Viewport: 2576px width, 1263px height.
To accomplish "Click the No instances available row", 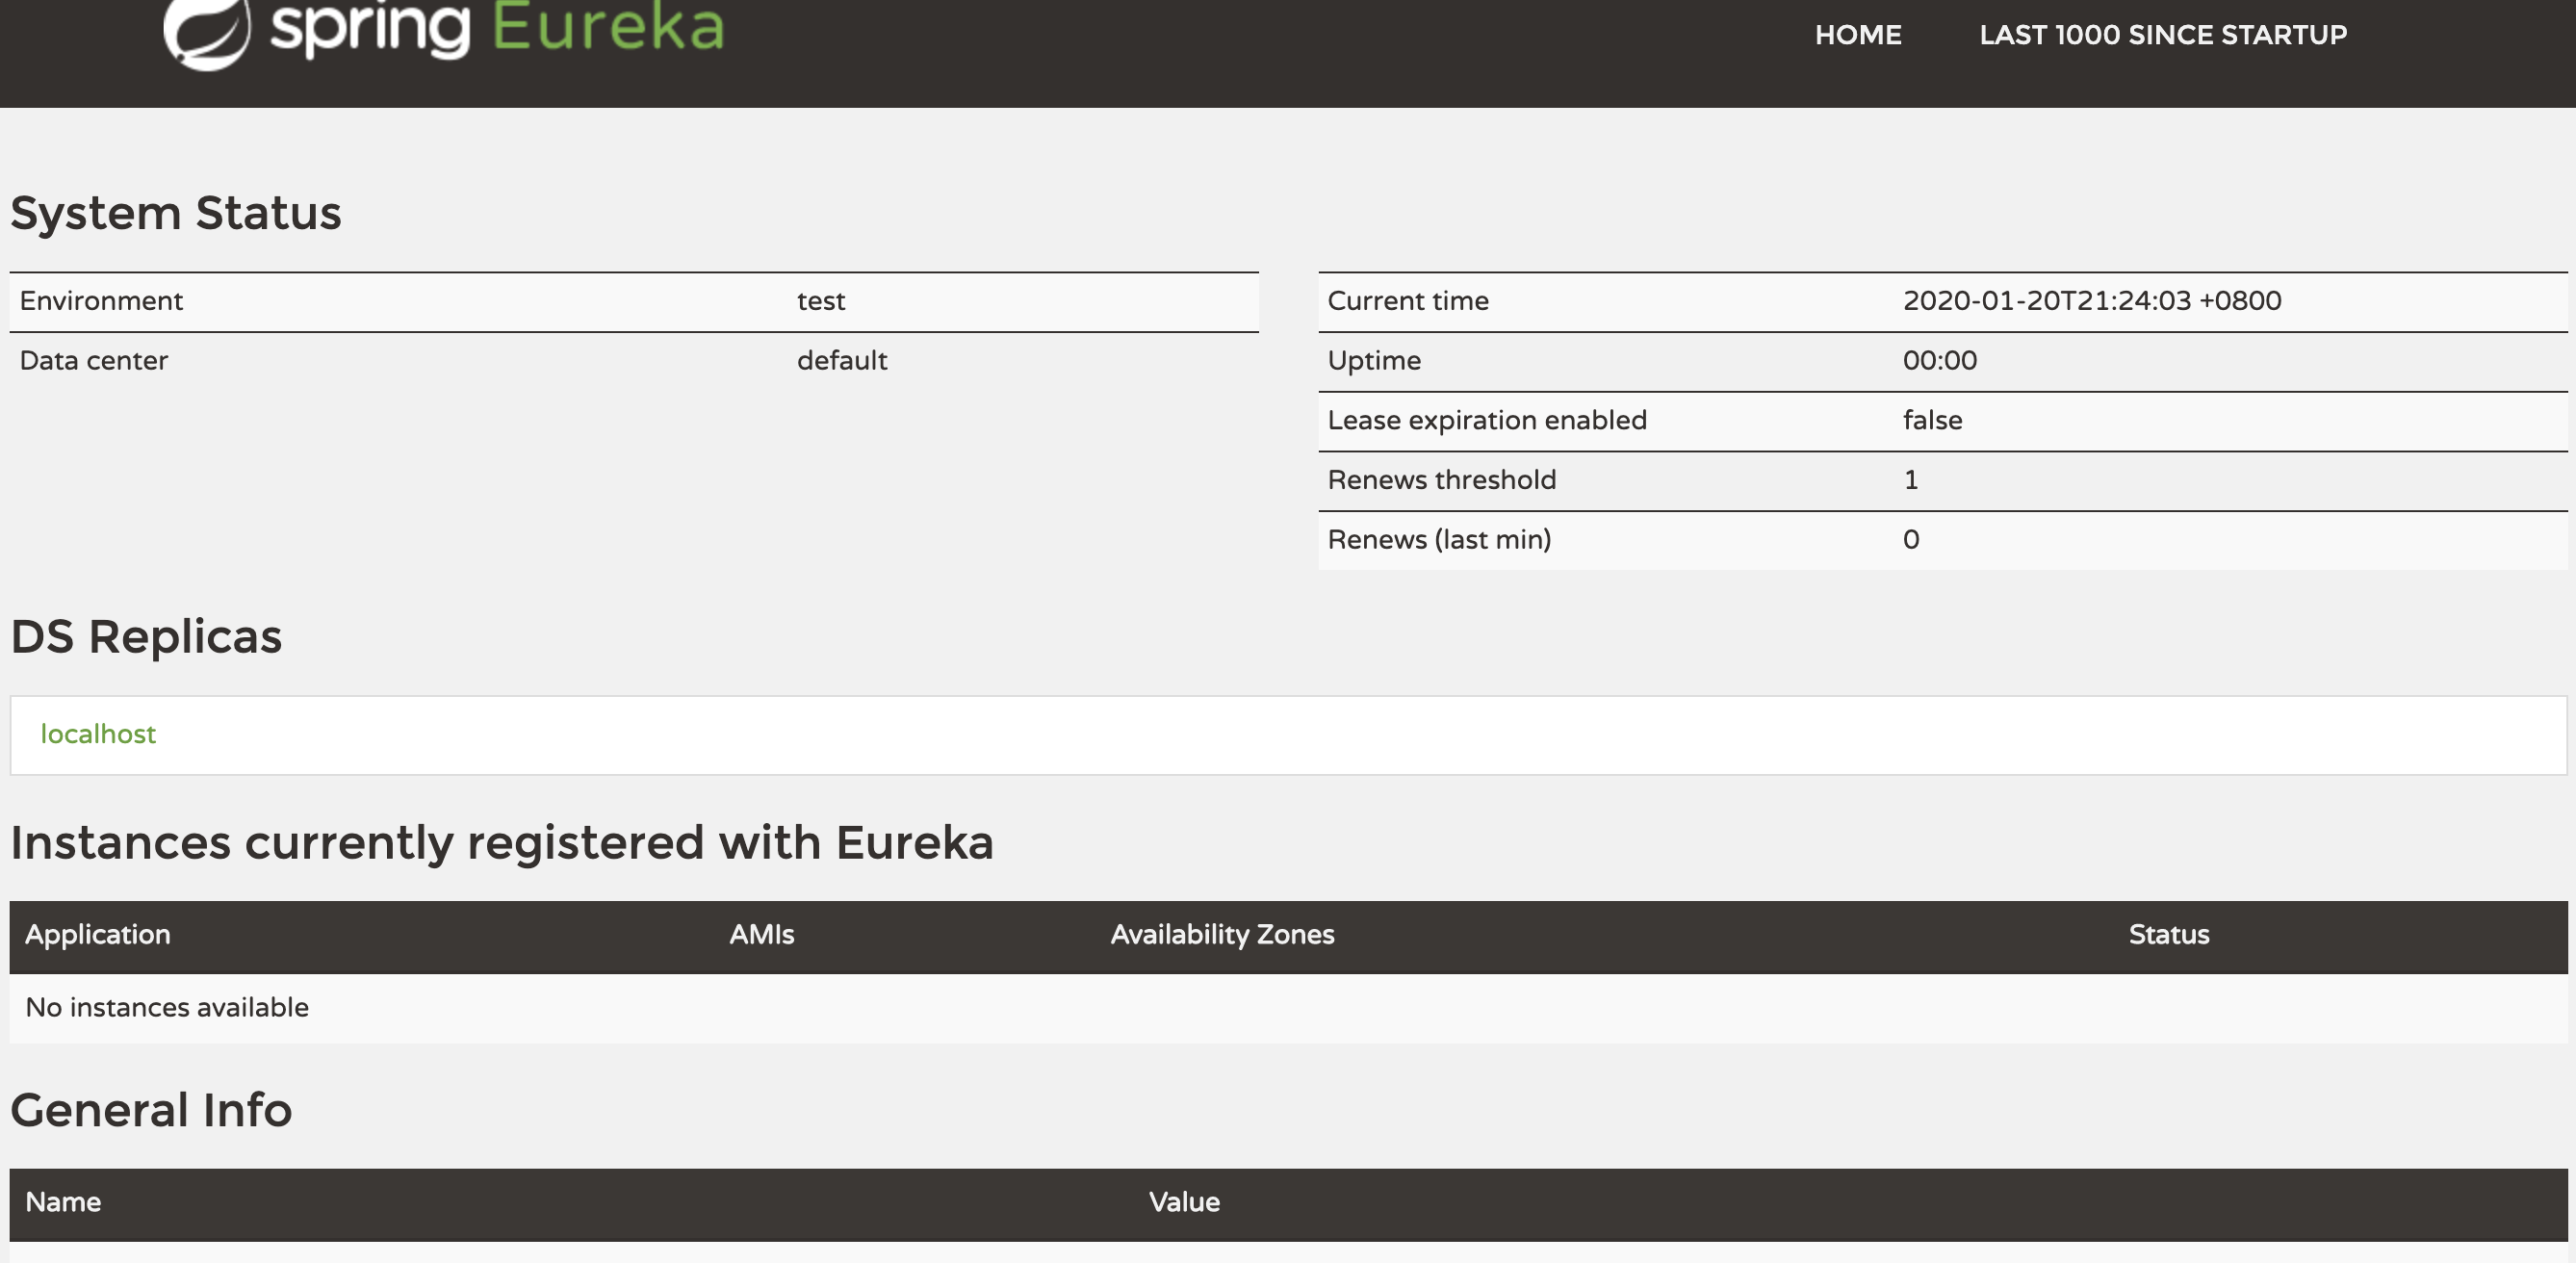I will (167, 1007).
